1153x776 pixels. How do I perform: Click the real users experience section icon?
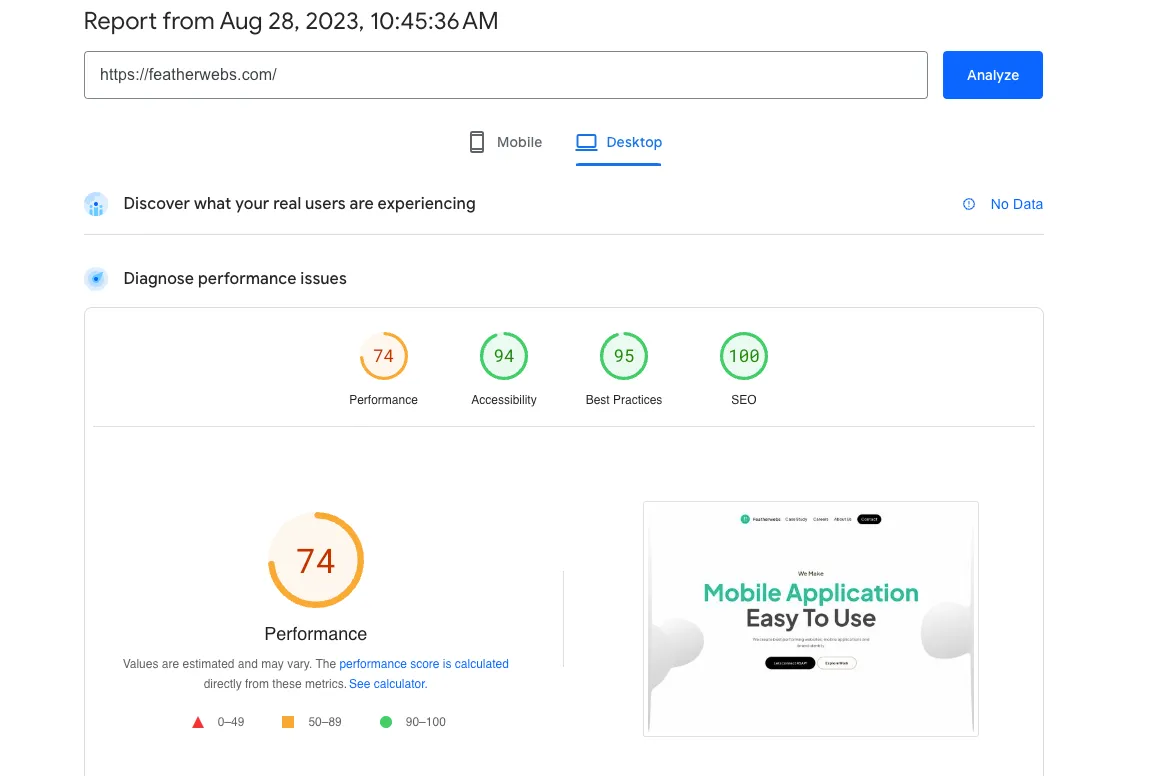(x=96, y=204)
